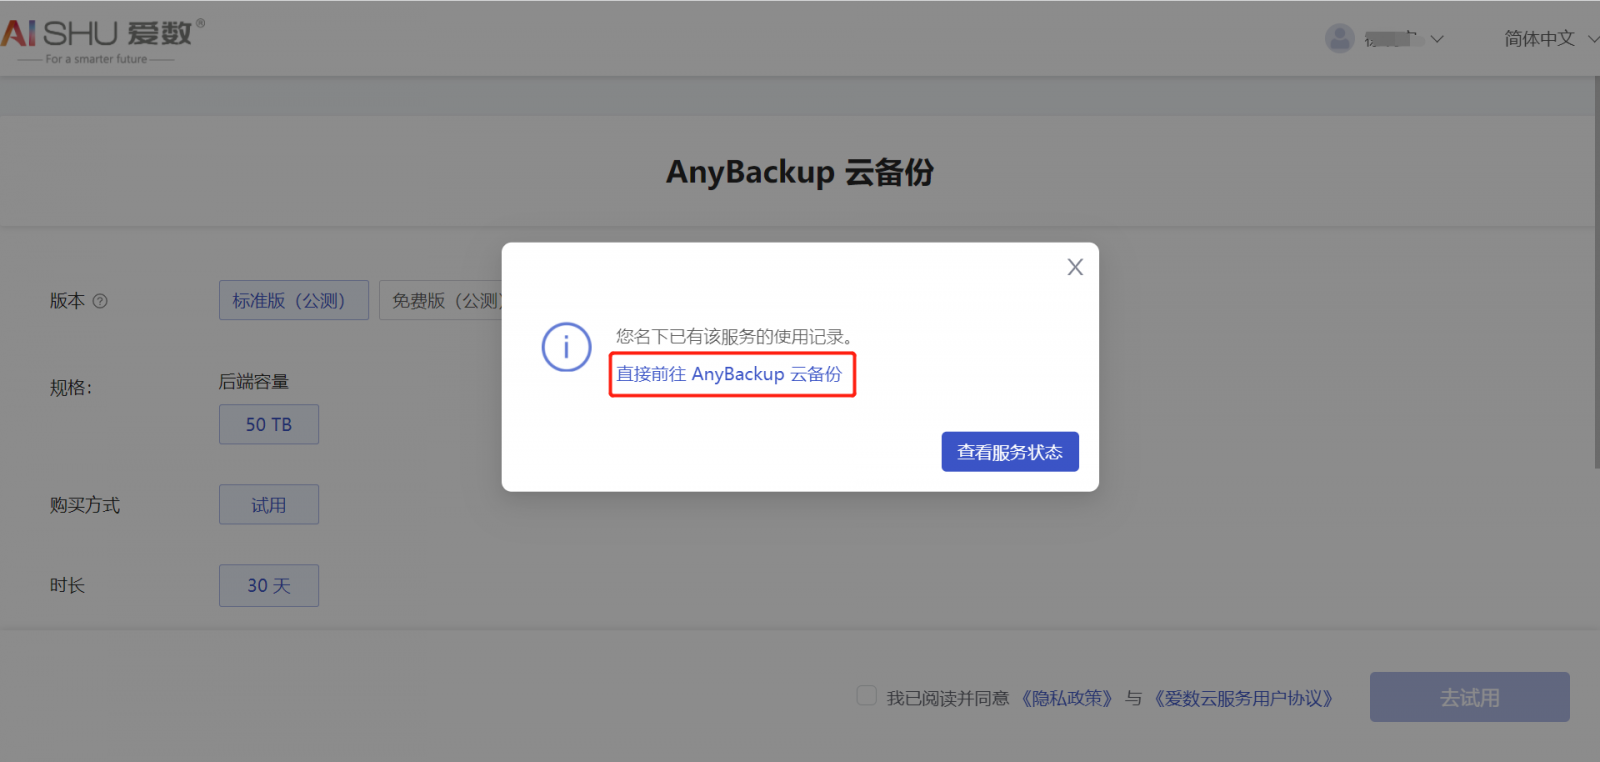The height and width of the screenshot is (762, 1600).
Task: Click the AISHU logo
Action: click(102, 40)
